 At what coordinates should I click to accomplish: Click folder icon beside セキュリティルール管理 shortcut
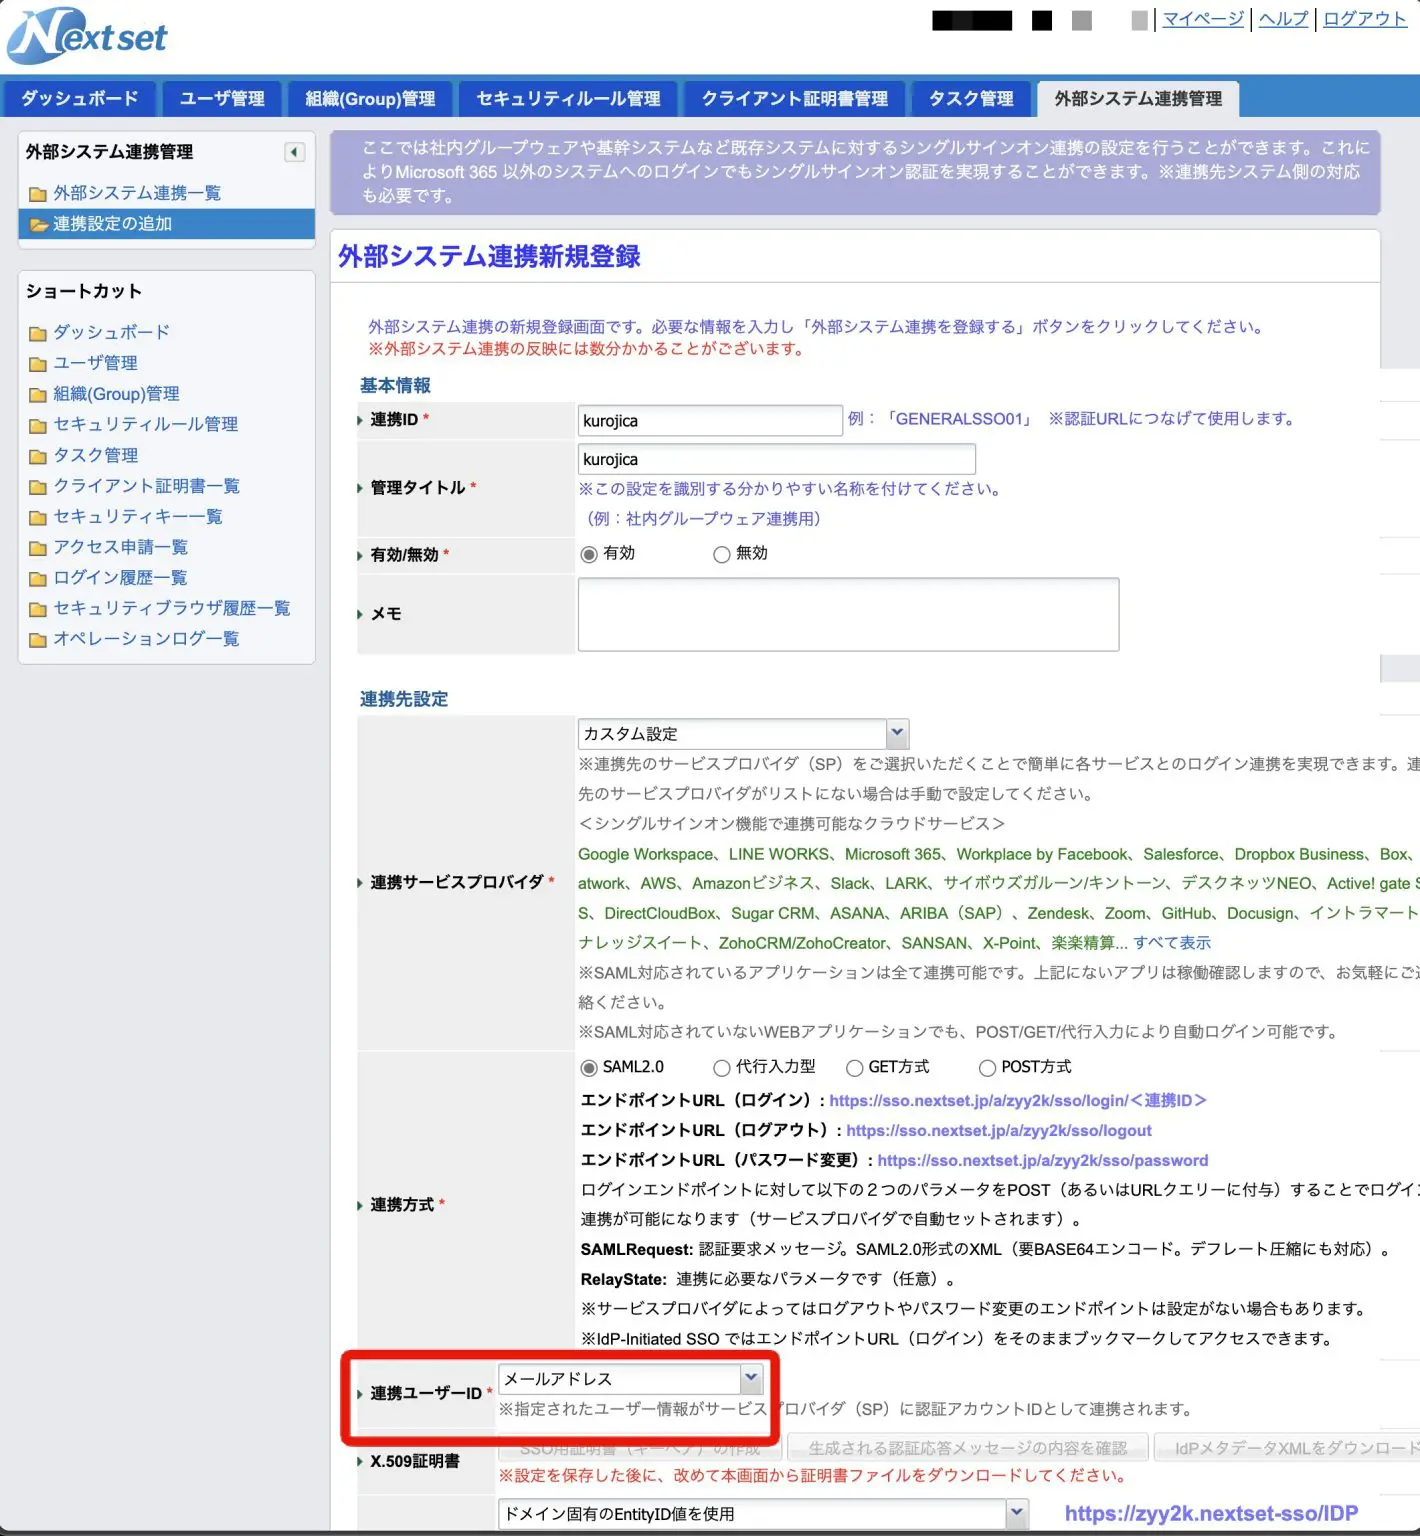point(38,425)
